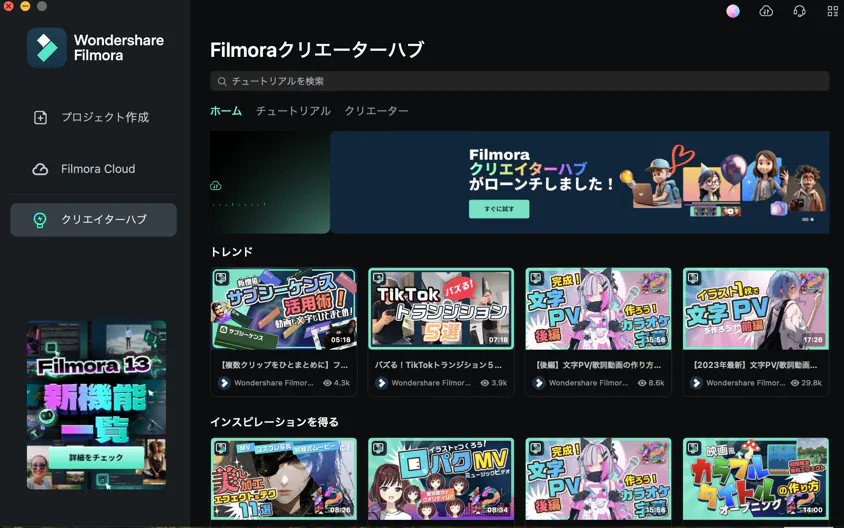Click corner badge icon on TikTok thumbnail
This screenshot has height=528, width=844.
(x=378, y=278)
